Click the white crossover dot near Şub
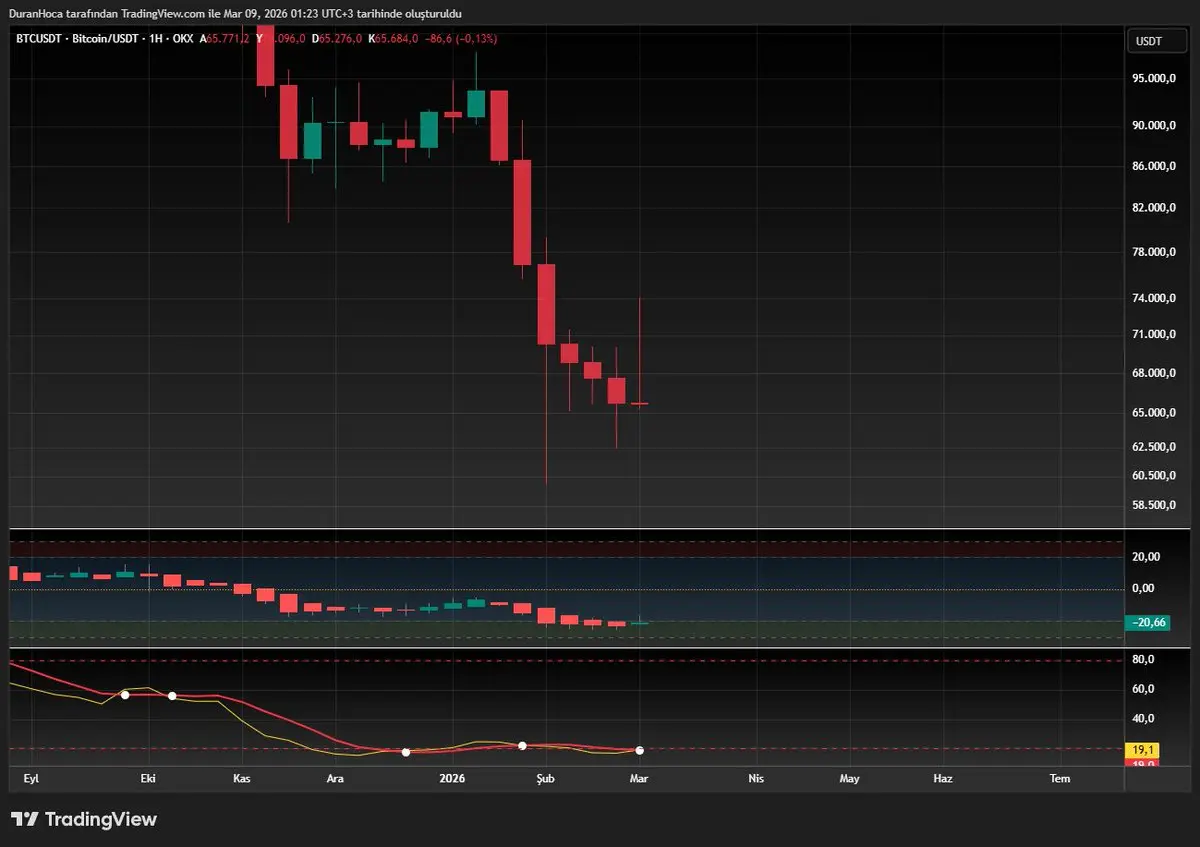Screen dimensions: 1200x847 coord(522,745)
